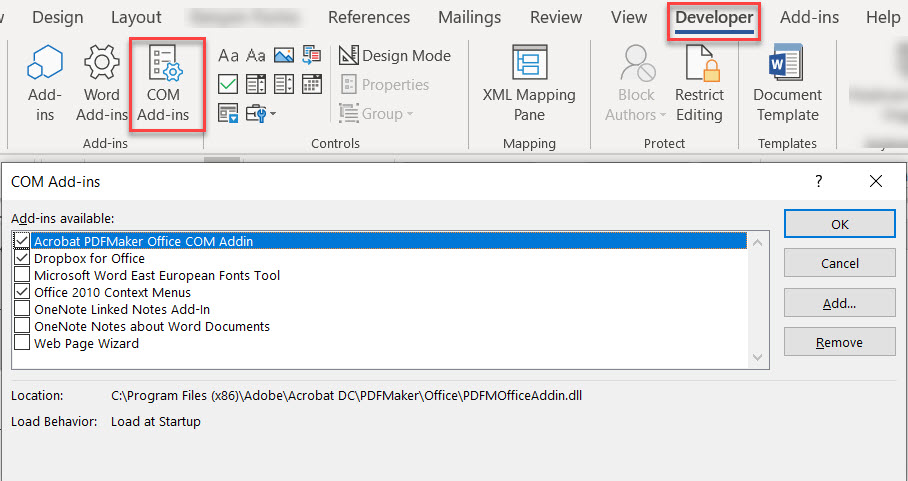The width and height of the screenshot is (908, 481).
Task: Open Restrict Editing
Action: [x=699, y=84]
